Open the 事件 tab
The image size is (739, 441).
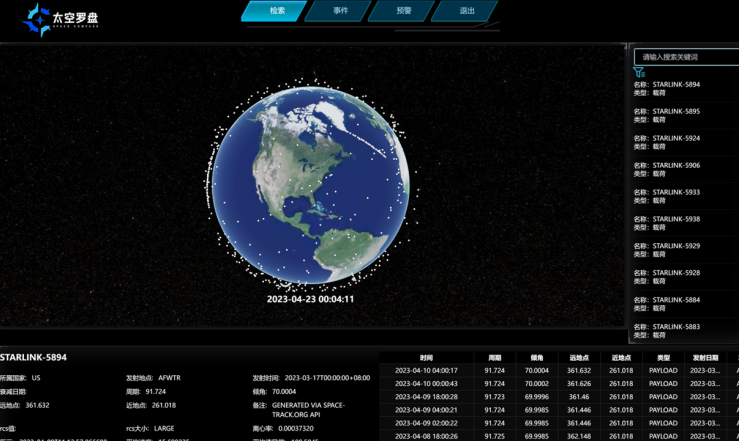tap(341, 11)
